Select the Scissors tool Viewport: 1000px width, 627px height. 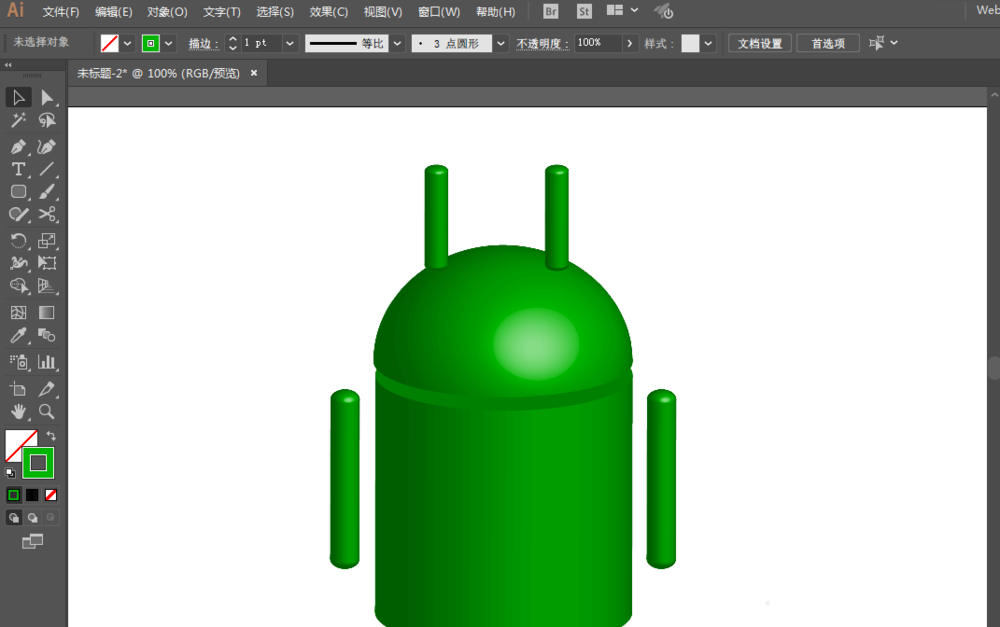tap(47, 214)
